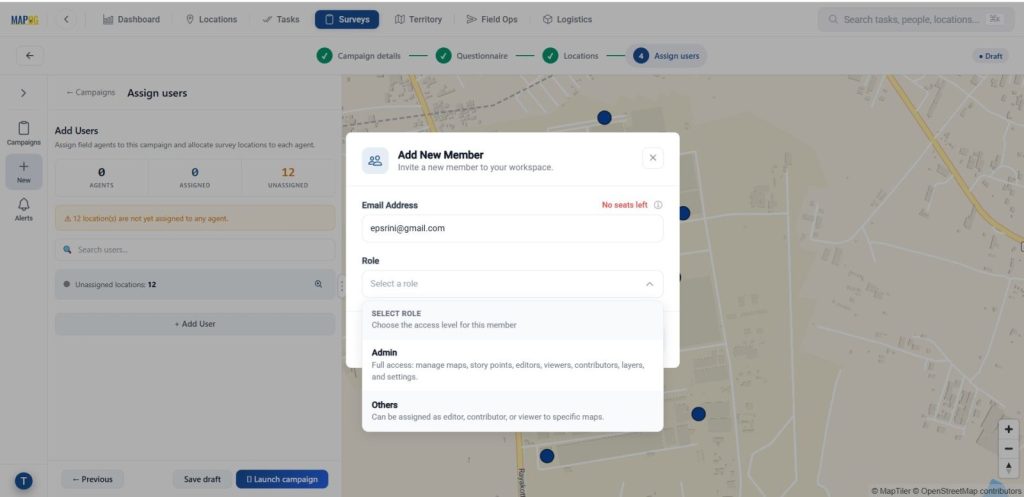Screen dimensions: 1024x497
Task: Go to the Campaign details step
Action: [x=359, y=56]
